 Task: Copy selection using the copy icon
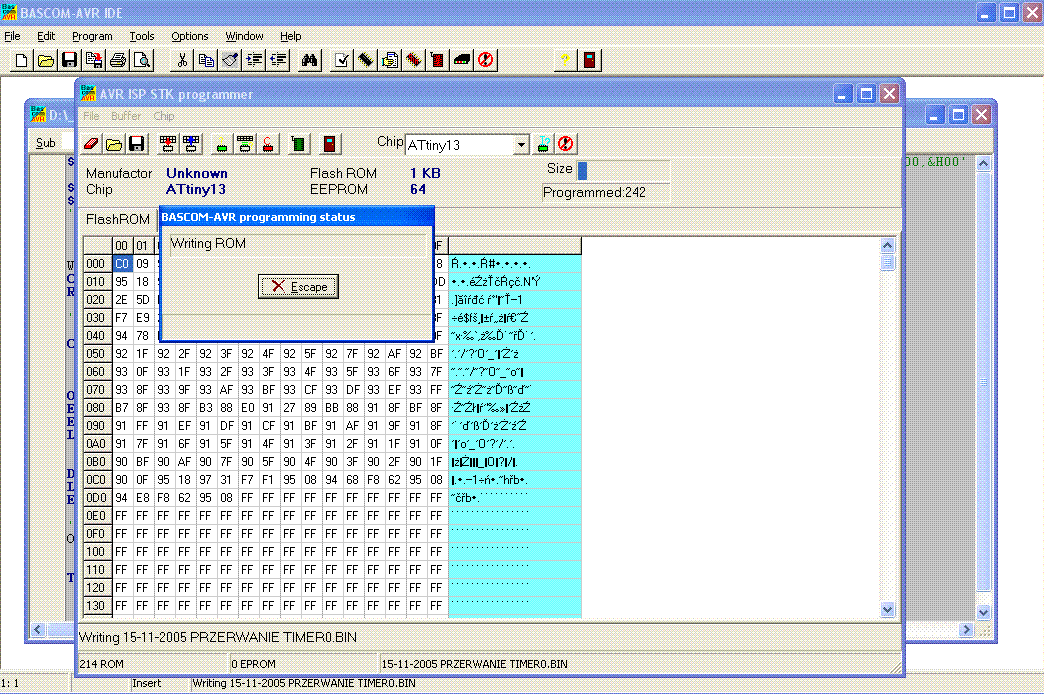(206, 61)
